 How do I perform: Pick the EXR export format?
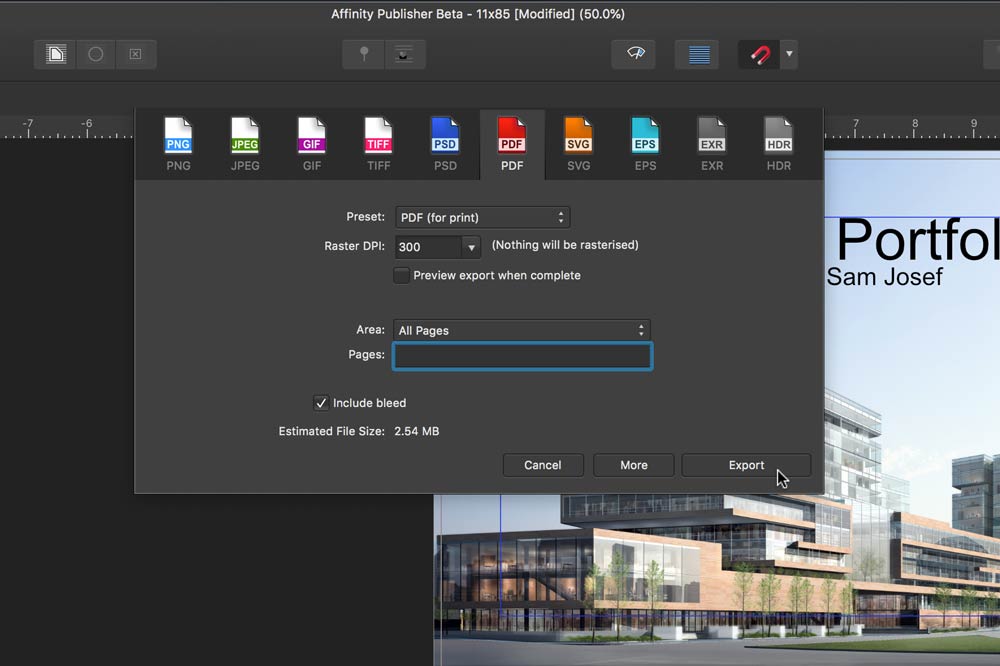[712, 145]
